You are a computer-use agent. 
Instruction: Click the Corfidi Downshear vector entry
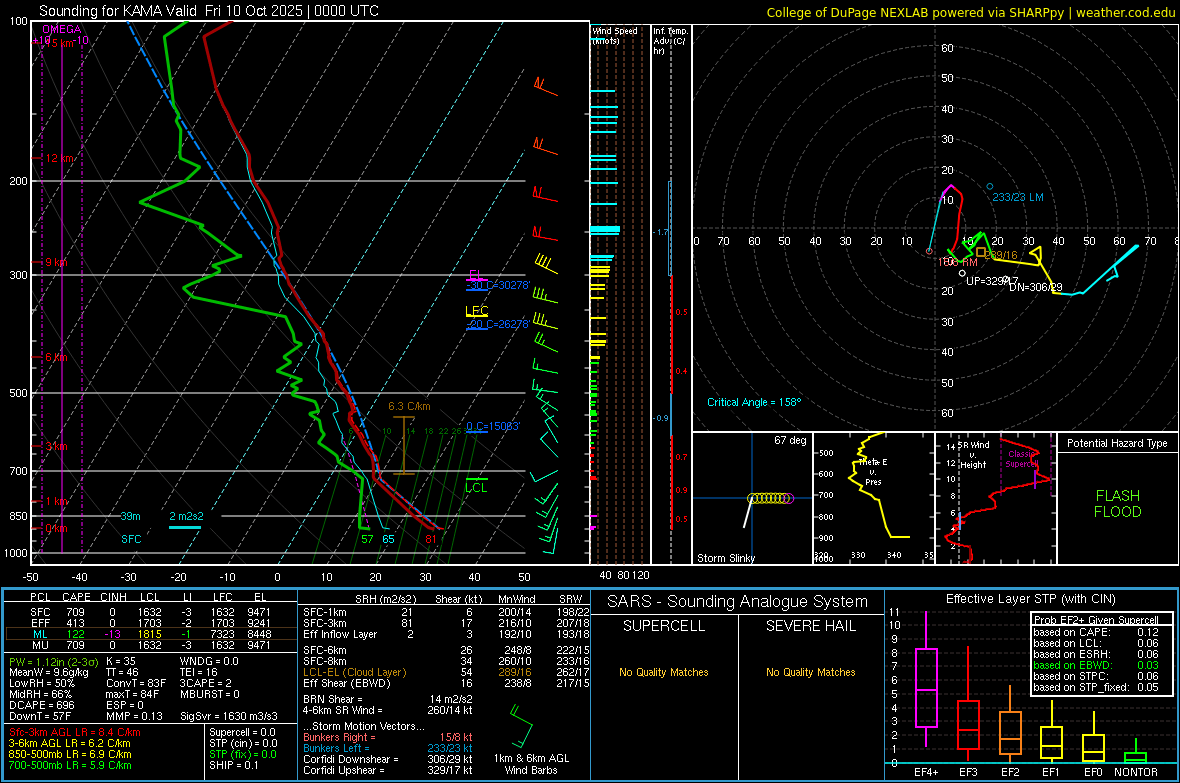[388, 759]
